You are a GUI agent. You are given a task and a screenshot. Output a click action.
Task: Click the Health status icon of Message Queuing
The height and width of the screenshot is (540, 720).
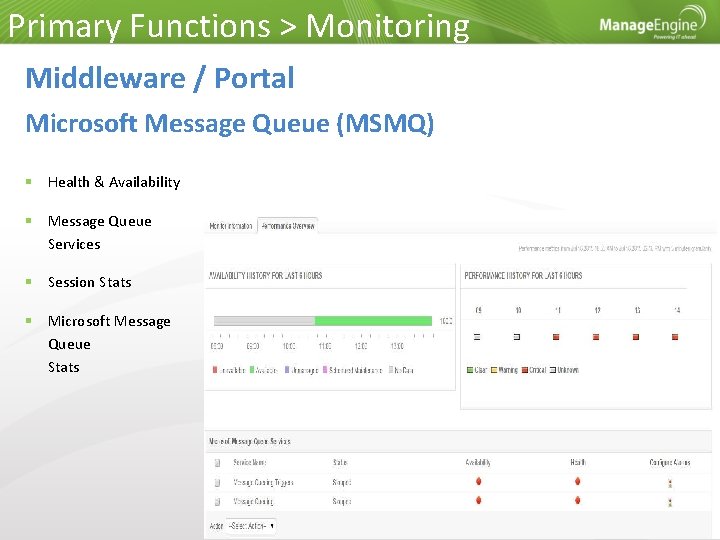click(x=578, y=500)
